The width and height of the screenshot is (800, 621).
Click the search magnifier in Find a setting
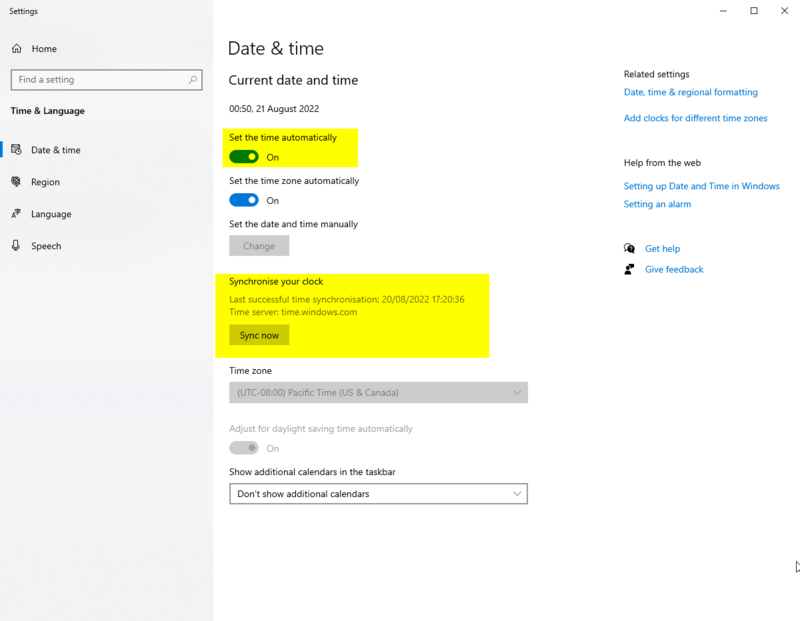point(193,79)
